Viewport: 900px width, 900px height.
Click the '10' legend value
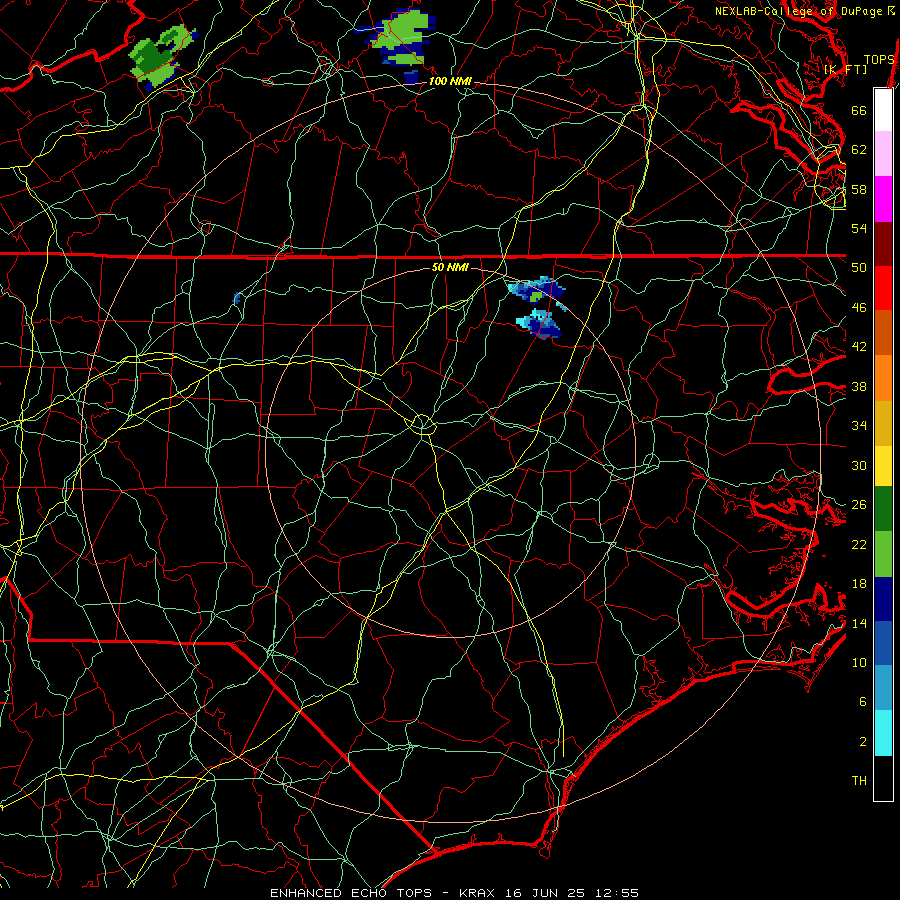point(859,662)
